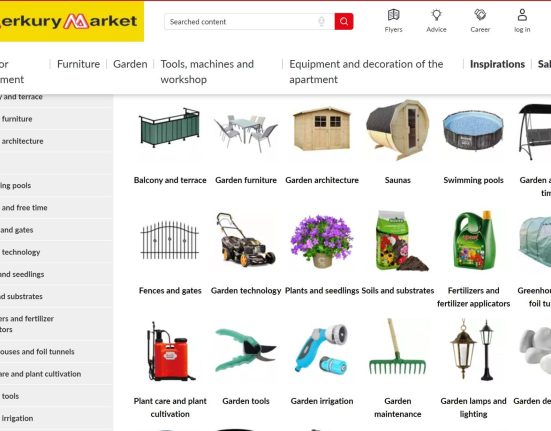Open the Furniture menu item
The height and width of the screenshot is (431, 551).
point(78,64)
